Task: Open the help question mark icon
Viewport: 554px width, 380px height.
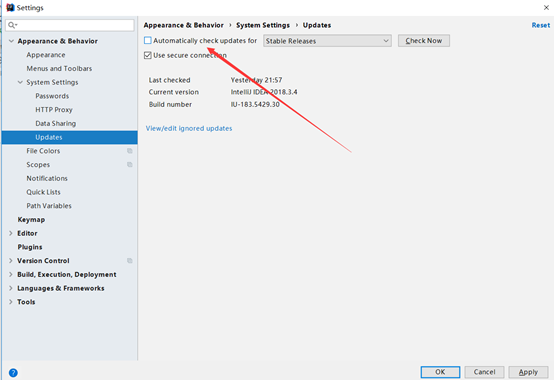Action: click(13, 373)
